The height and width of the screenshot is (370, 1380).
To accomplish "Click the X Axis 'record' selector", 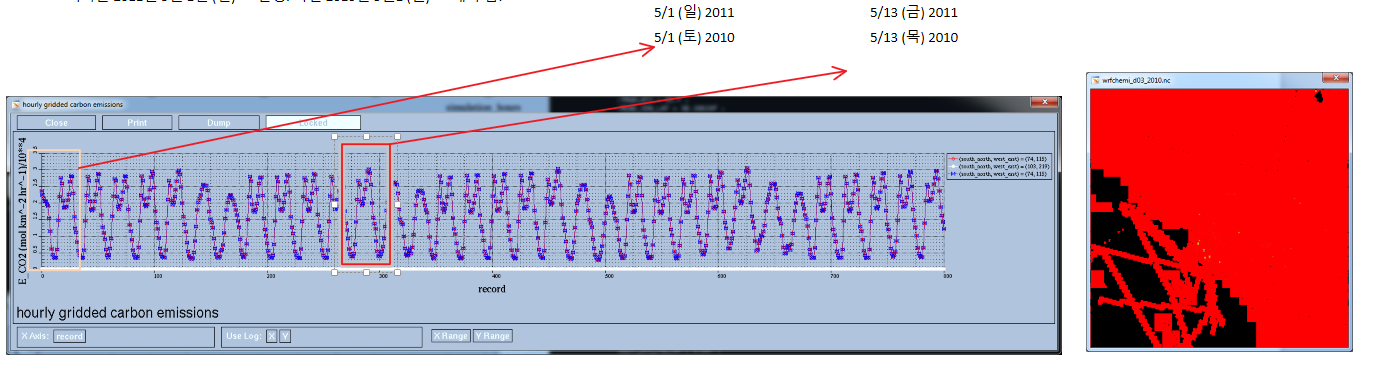I will point(70,336).
